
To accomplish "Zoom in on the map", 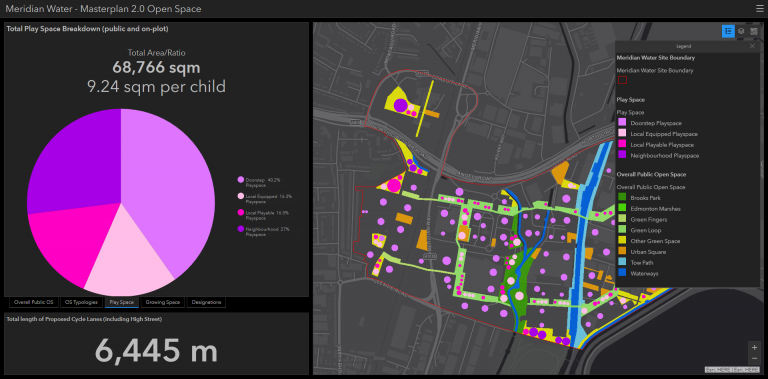I will [754, 347].
